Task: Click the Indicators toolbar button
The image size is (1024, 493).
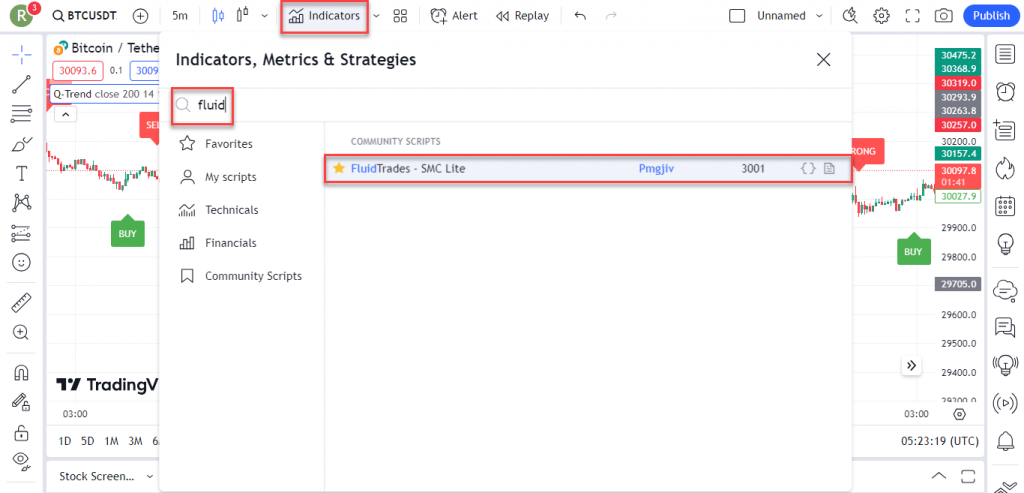Action: point(325,16)
